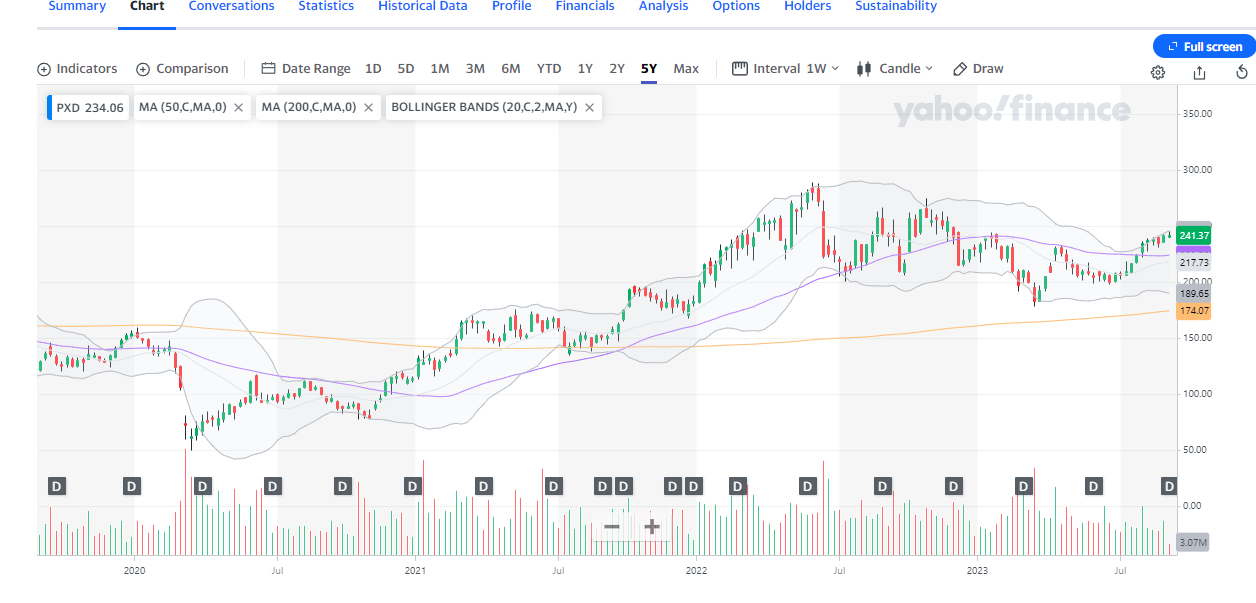
Task: Open the Draw pencil tool
Action: [x=977, y=69]
